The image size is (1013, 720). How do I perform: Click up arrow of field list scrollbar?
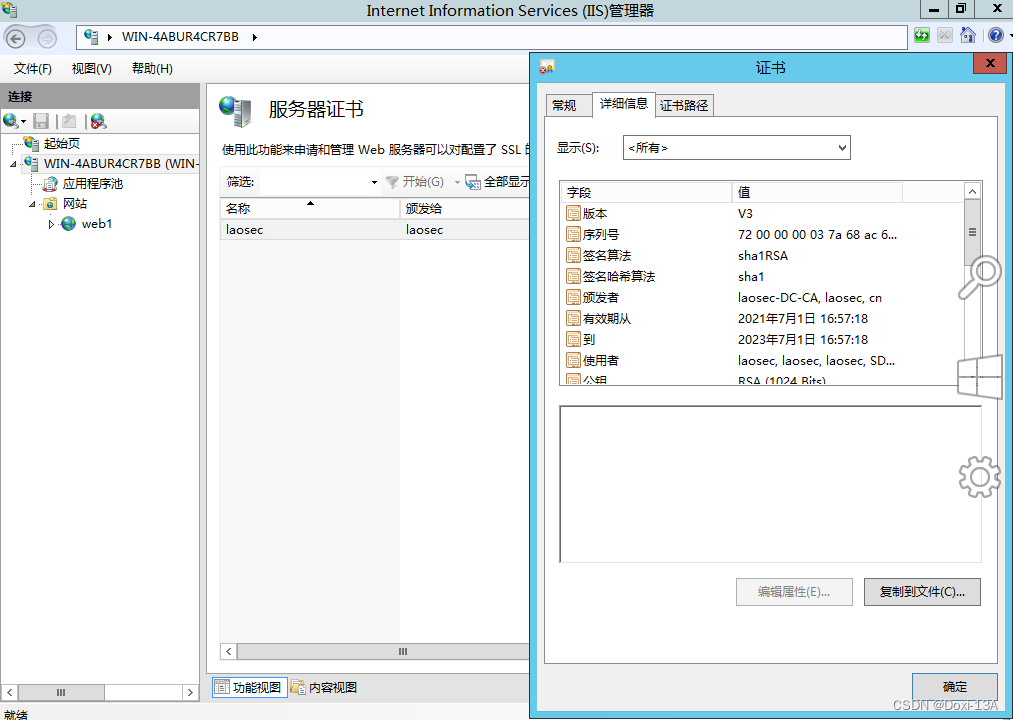point(972,191)
